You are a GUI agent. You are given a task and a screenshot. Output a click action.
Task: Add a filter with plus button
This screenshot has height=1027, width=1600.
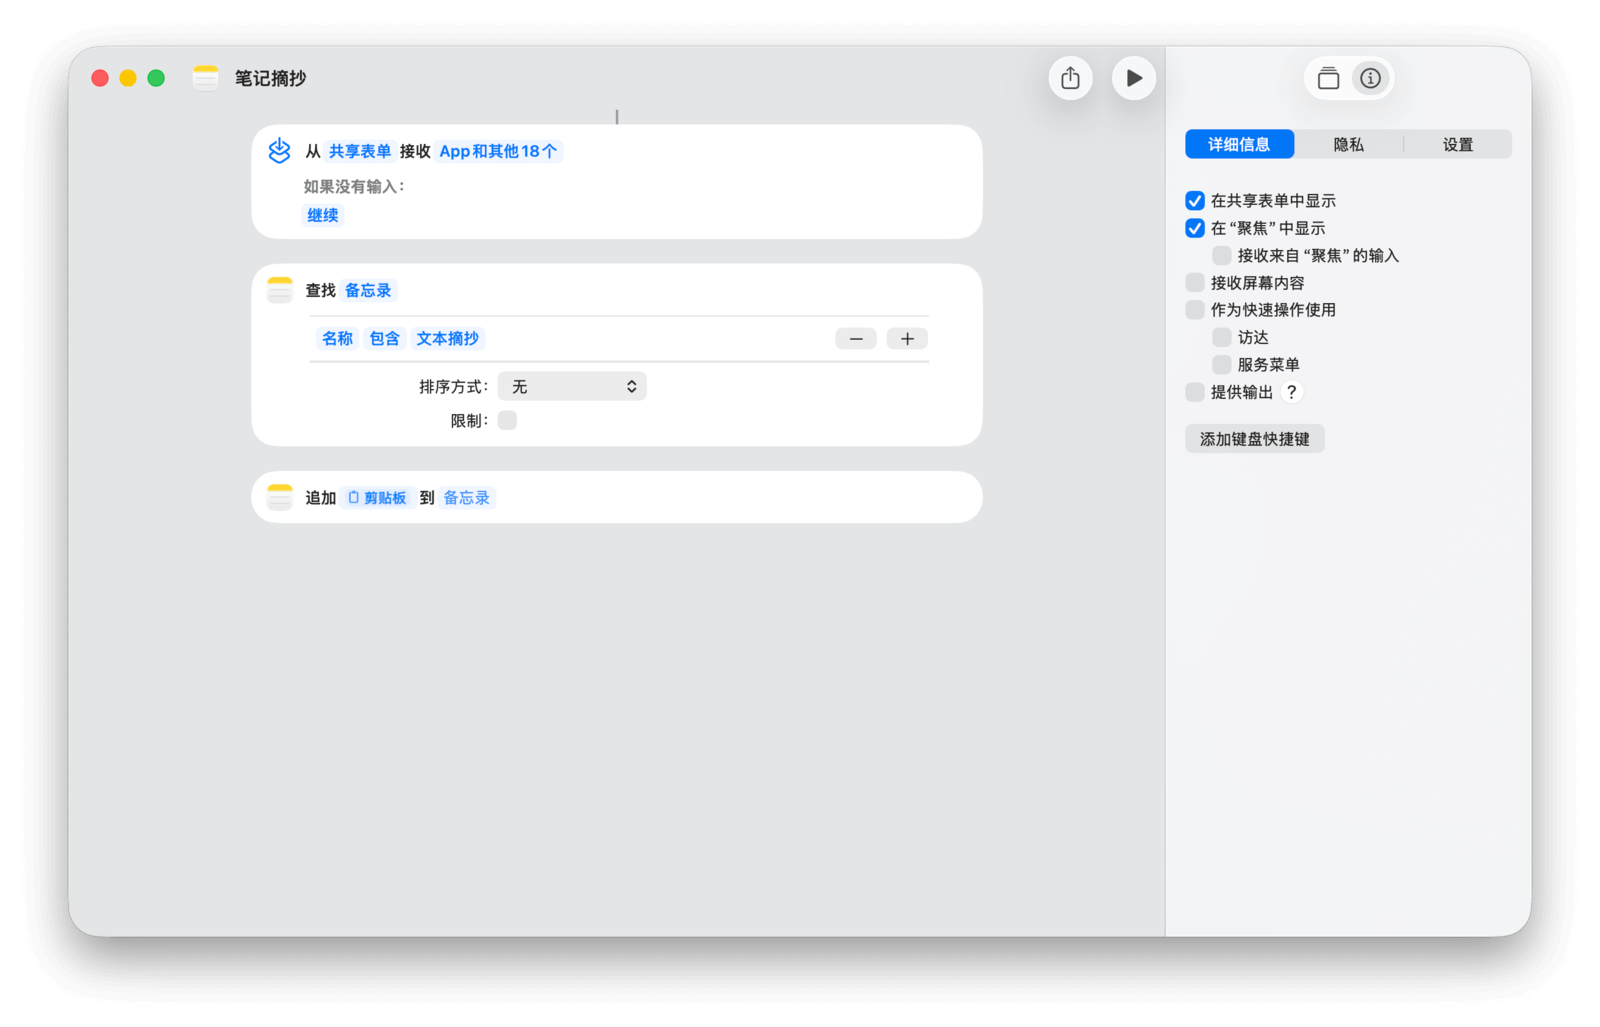(x=907, y=339)
